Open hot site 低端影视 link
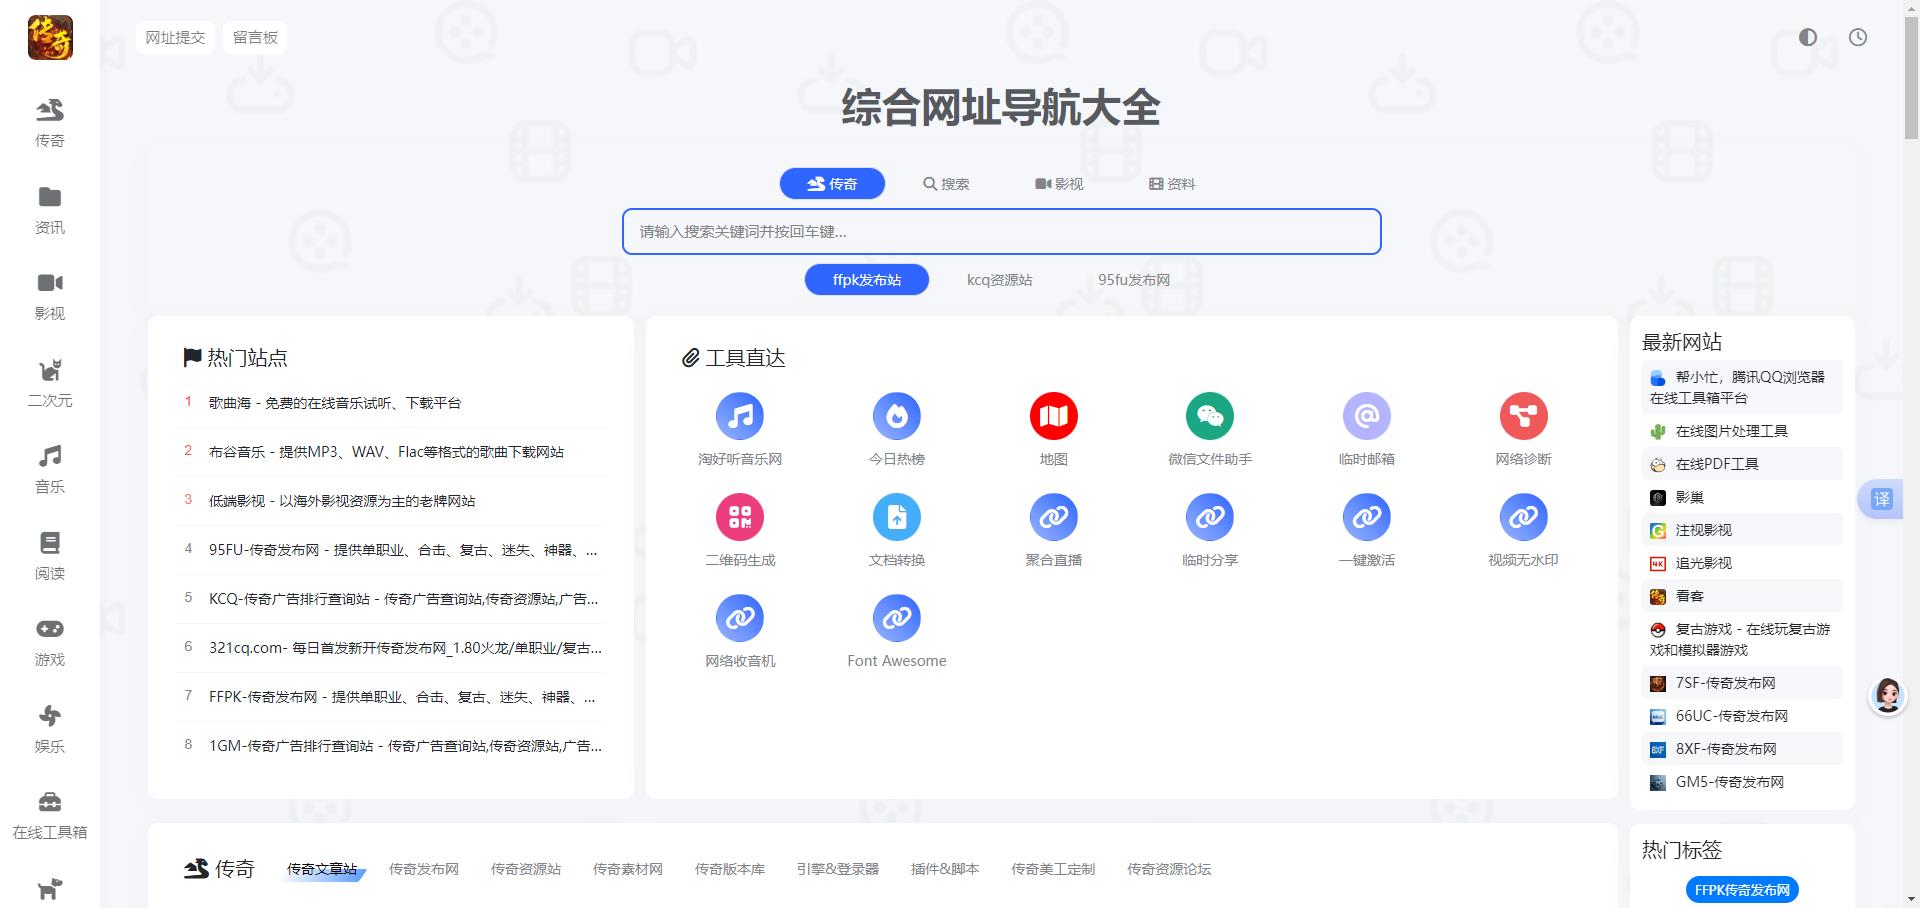 (x=342, y=501)
